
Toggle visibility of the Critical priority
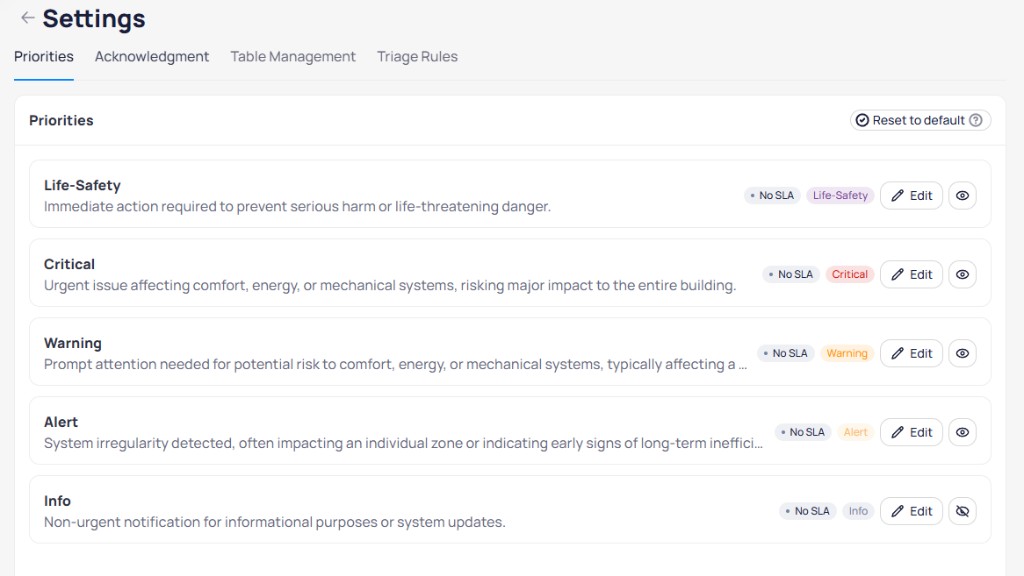[x=963, y=274]
